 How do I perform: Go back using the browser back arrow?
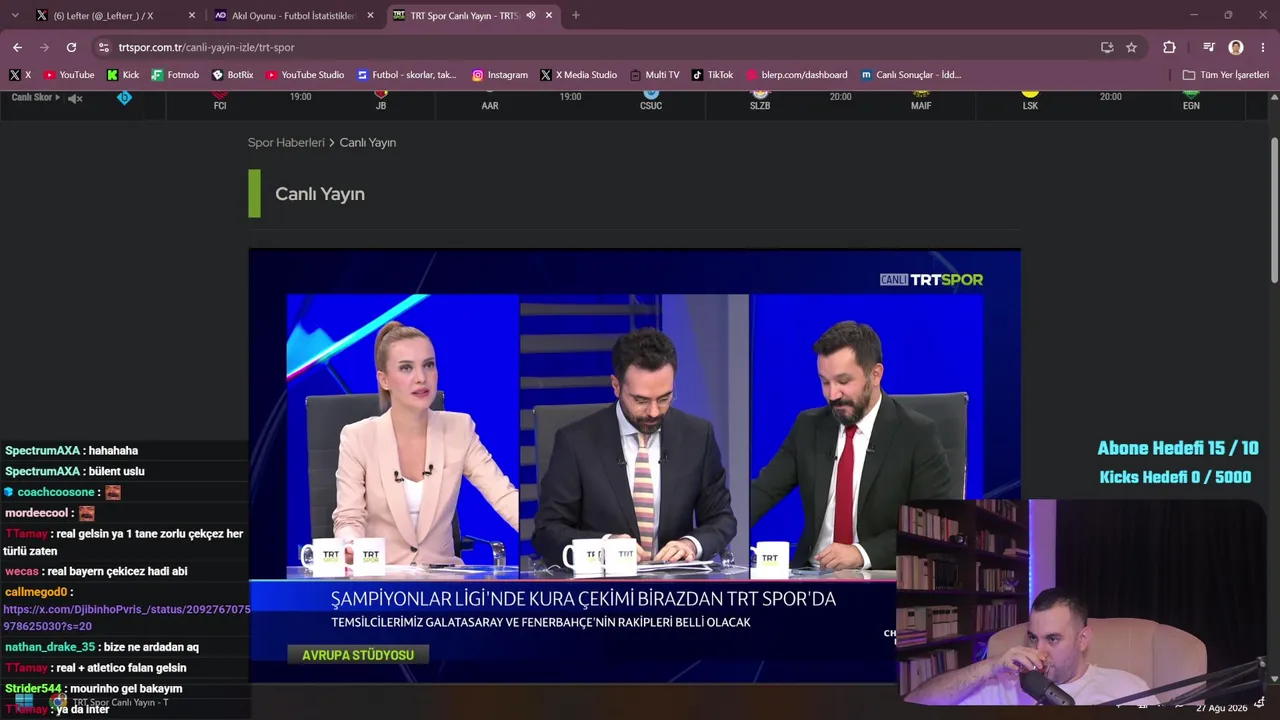click(x=17, y=47)
